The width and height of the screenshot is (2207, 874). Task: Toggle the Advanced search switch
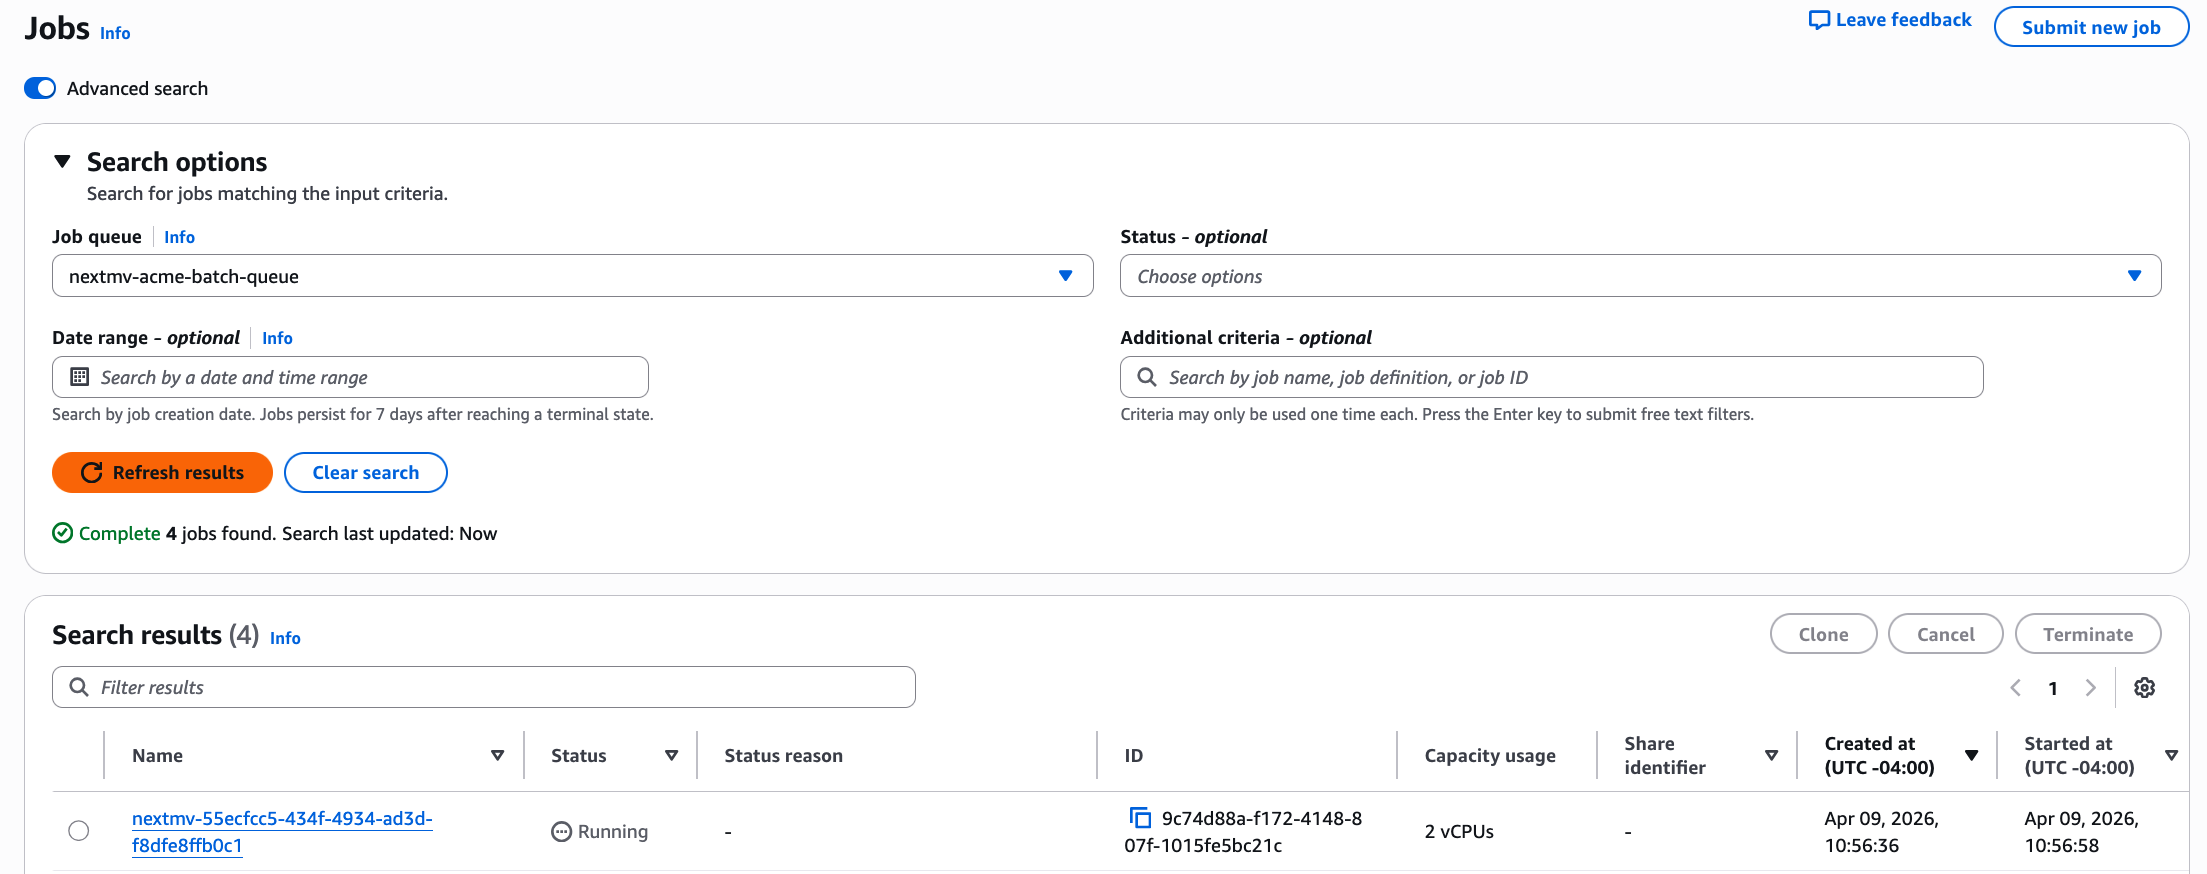40,88
